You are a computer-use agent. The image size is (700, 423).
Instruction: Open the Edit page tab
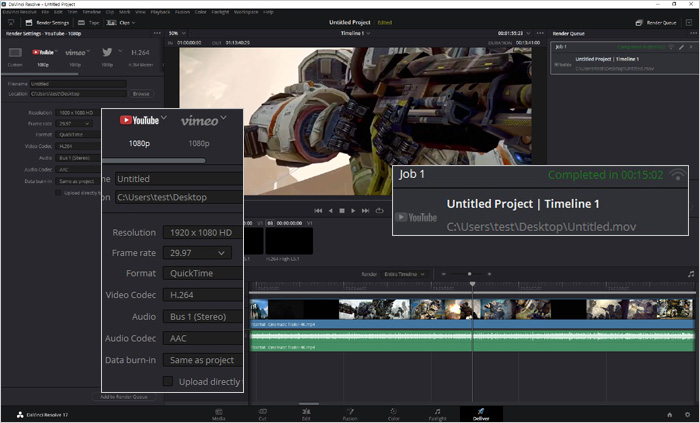click(x=306, y=414)
